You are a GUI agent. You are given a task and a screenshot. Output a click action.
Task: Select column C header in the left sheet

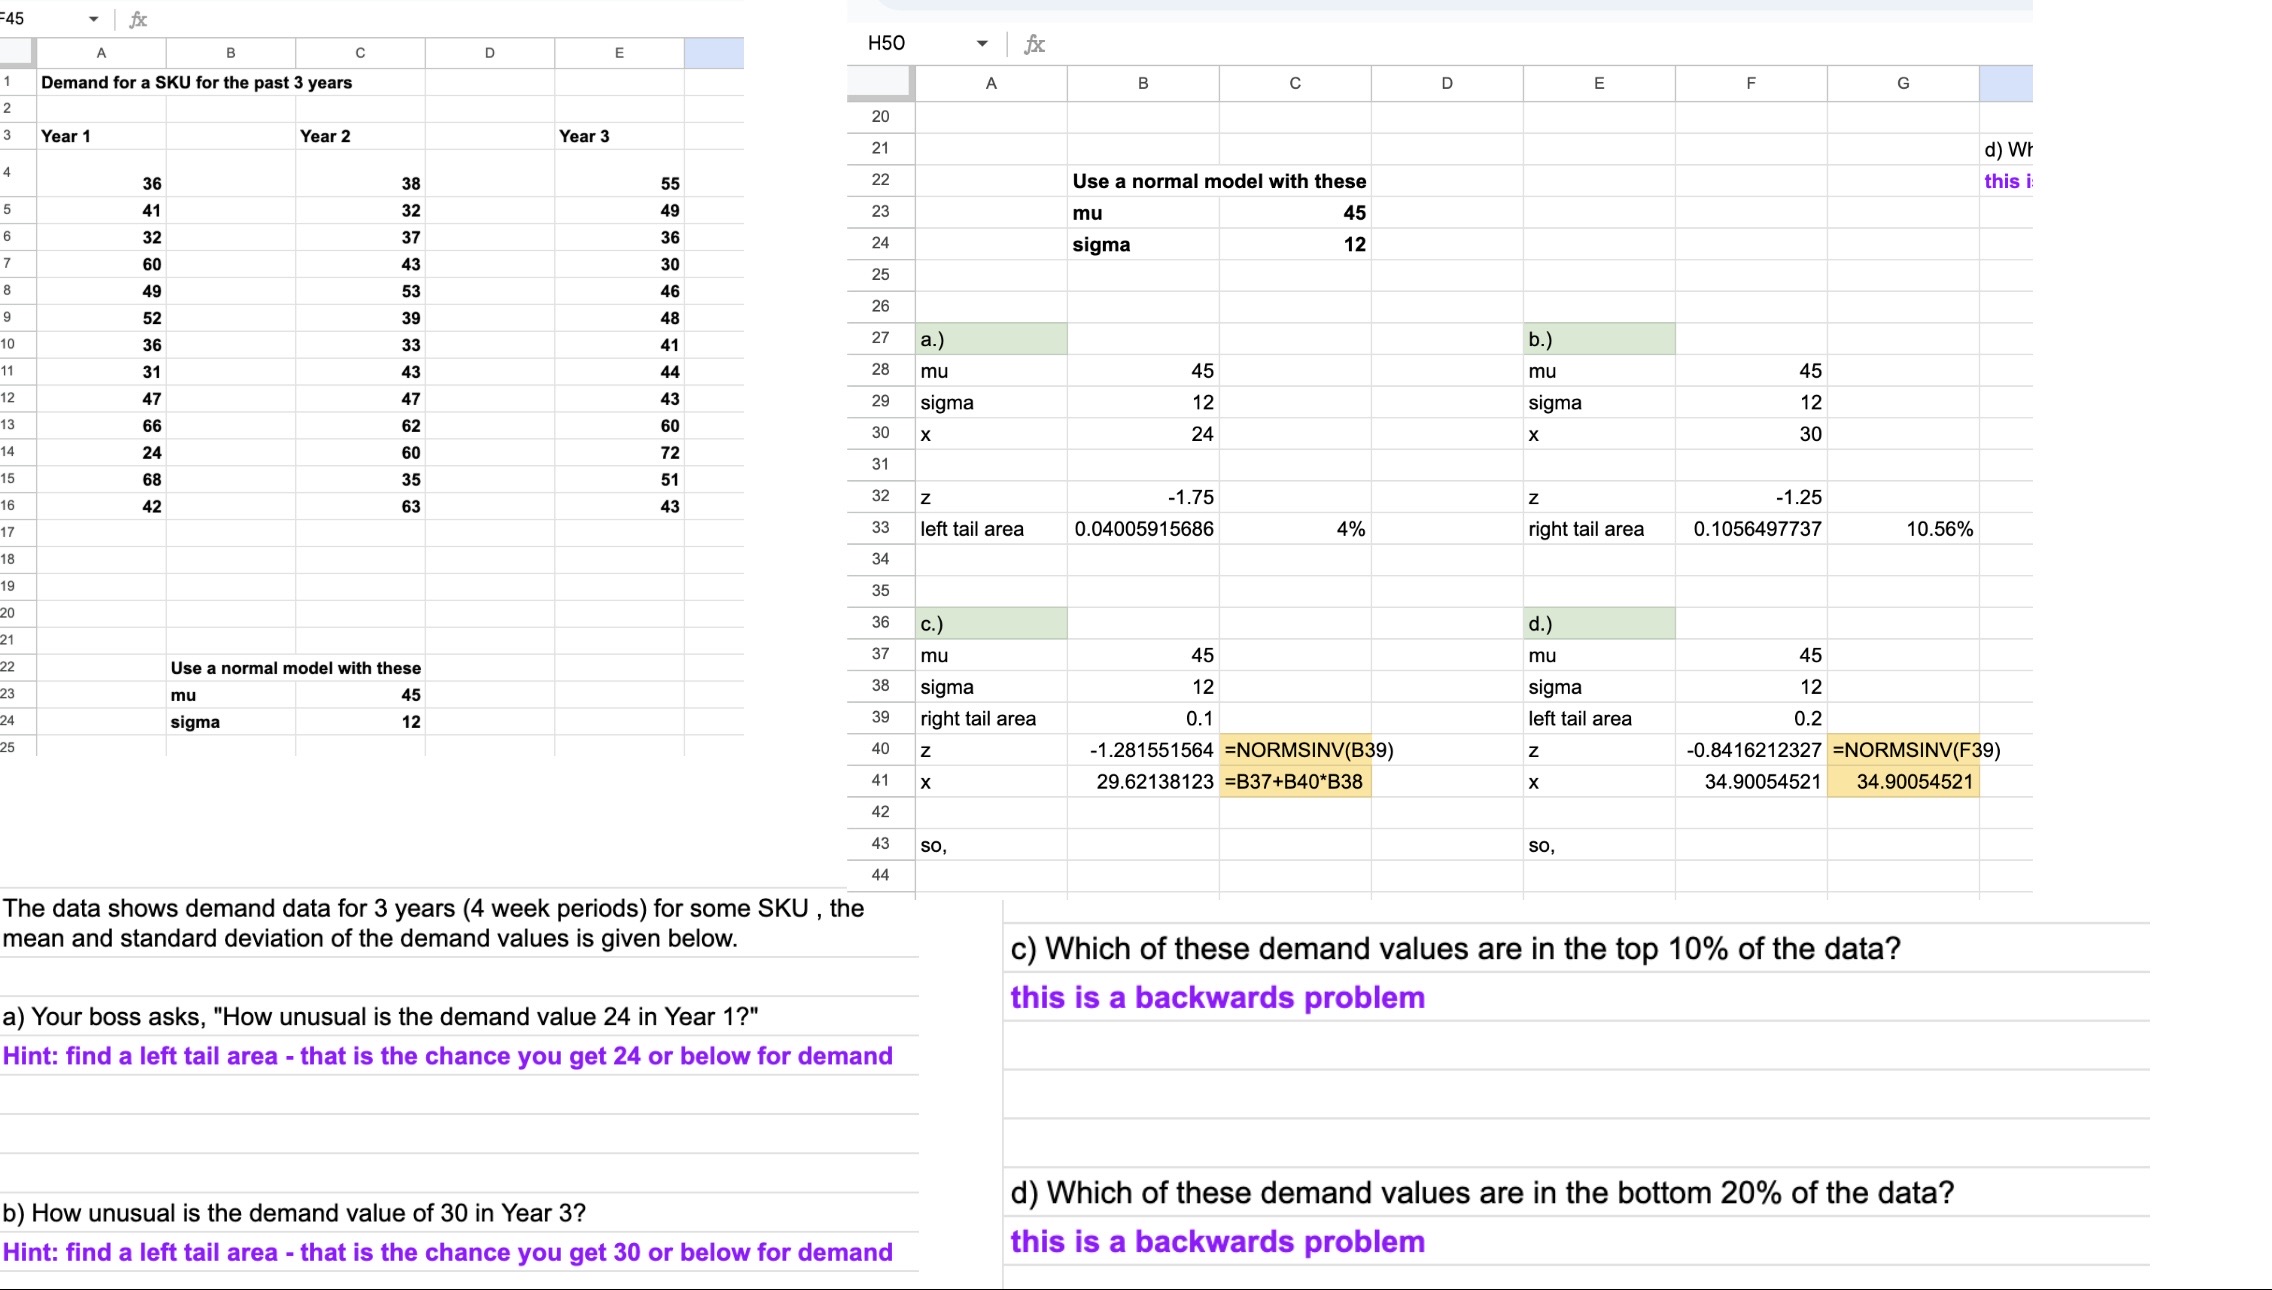[x=360, y=53]
